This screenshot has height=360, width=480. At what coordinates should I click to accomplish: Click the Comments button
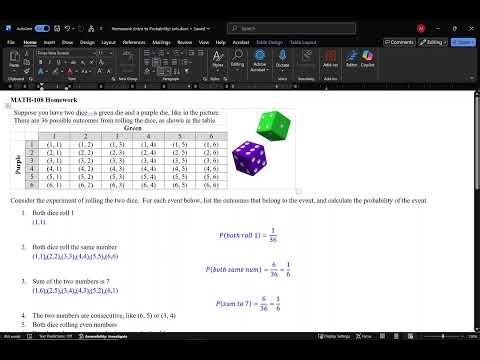[399, 42]
